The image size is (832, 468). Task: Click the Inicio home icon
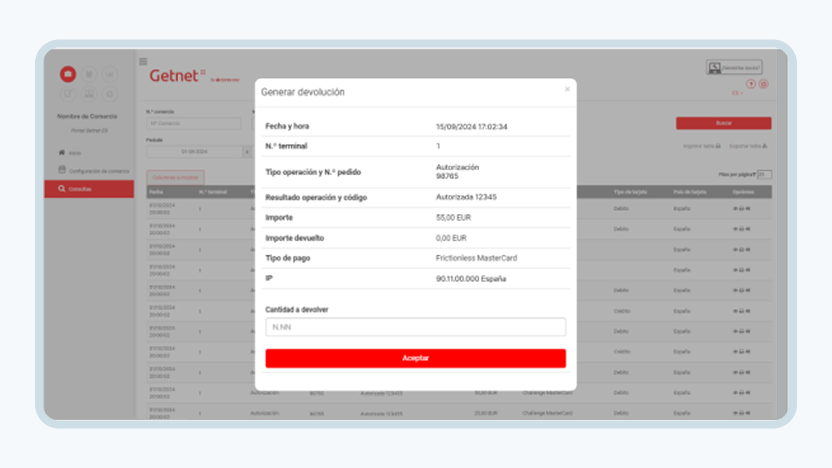click(62, 153)
